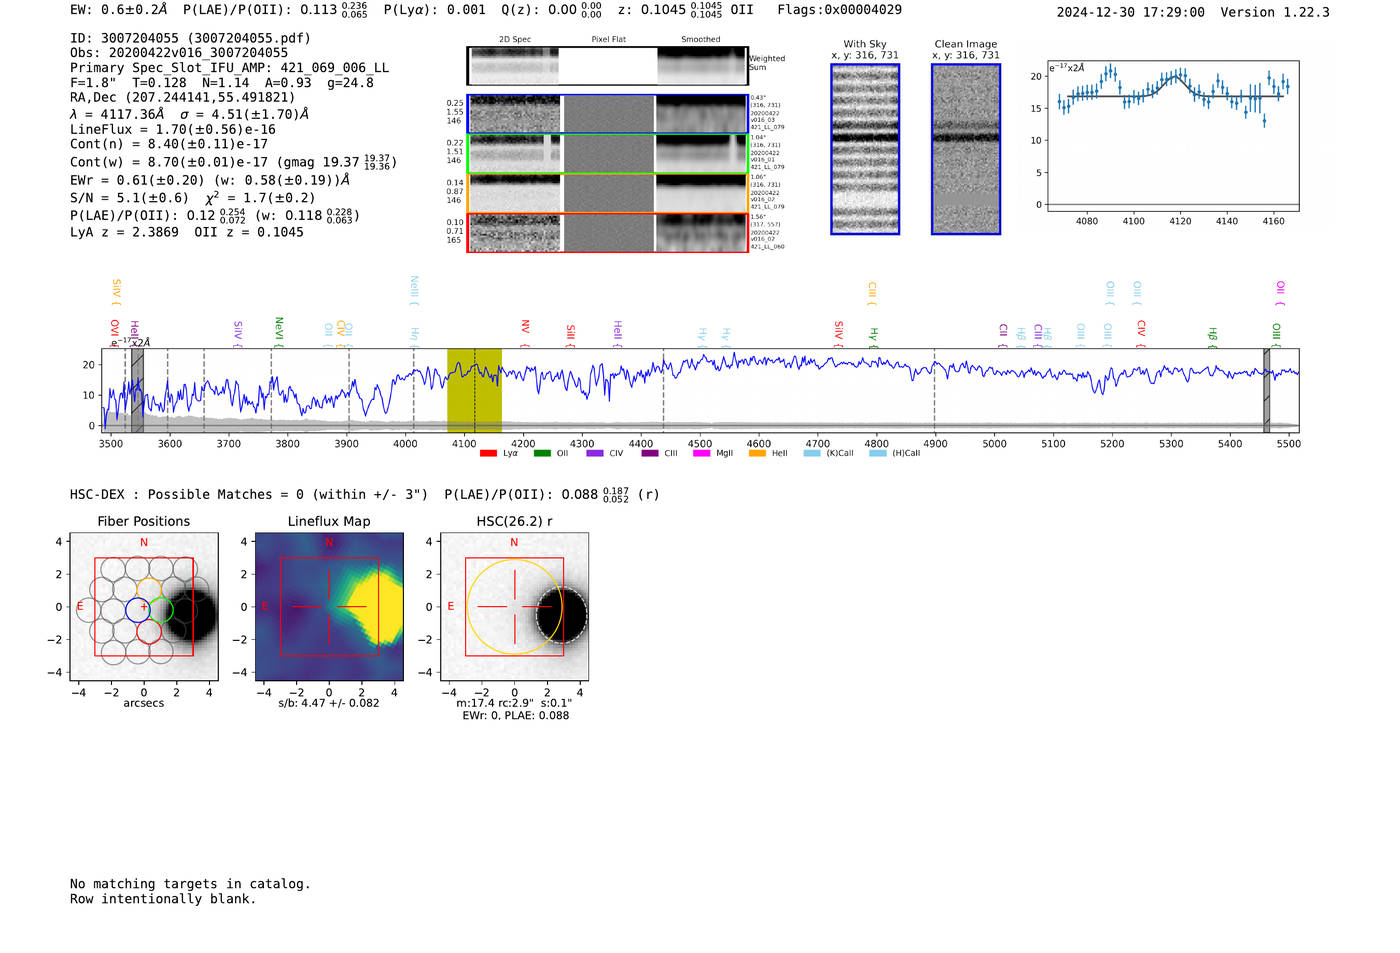
Task: Click the yellow highlighted band in spectrum
Action: (x=474, y=391)
